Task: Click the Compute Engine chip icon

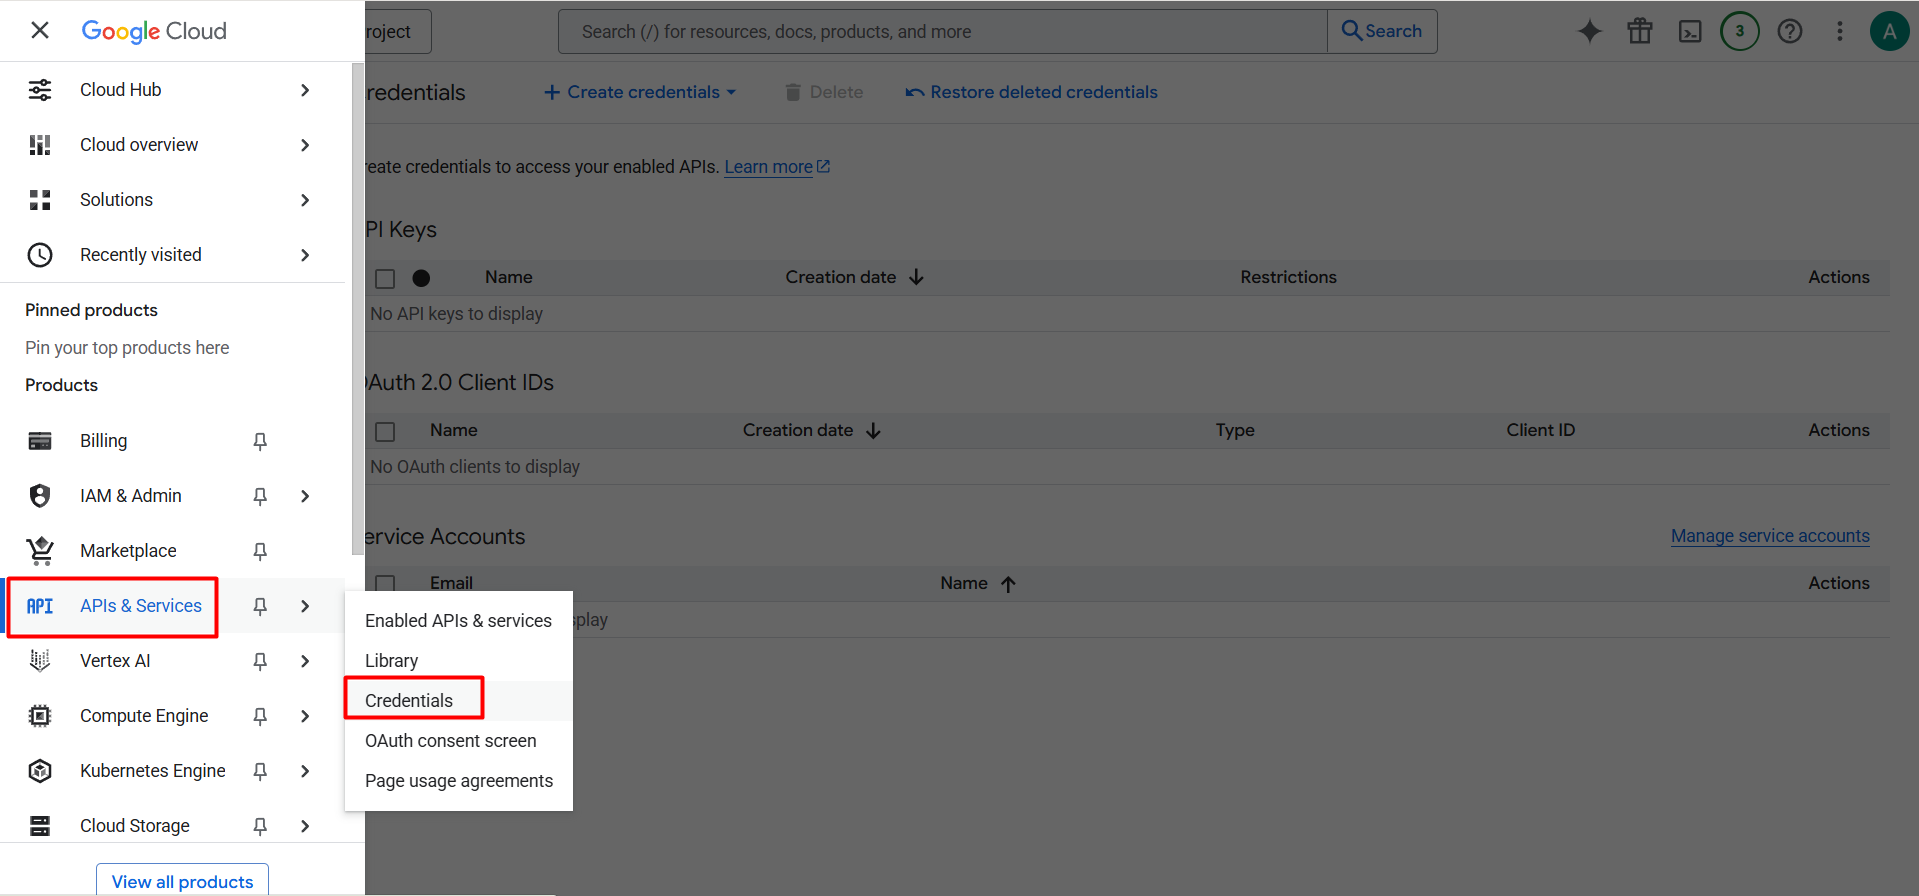Action: [40, 716]
